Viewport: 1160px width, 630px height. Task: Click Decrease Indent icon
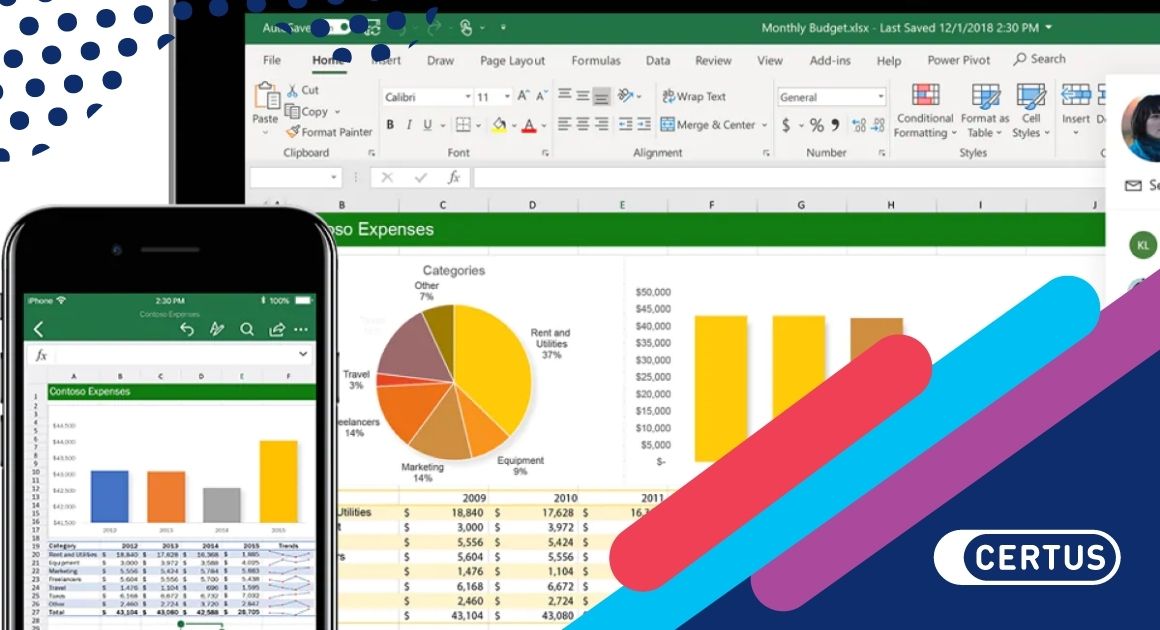pos(625,124)
